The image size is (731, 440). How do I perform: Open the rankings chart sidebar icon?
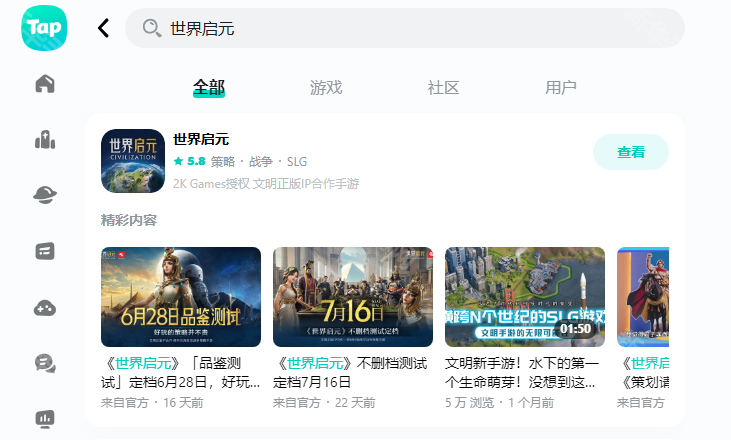click(x=45, y=139)
